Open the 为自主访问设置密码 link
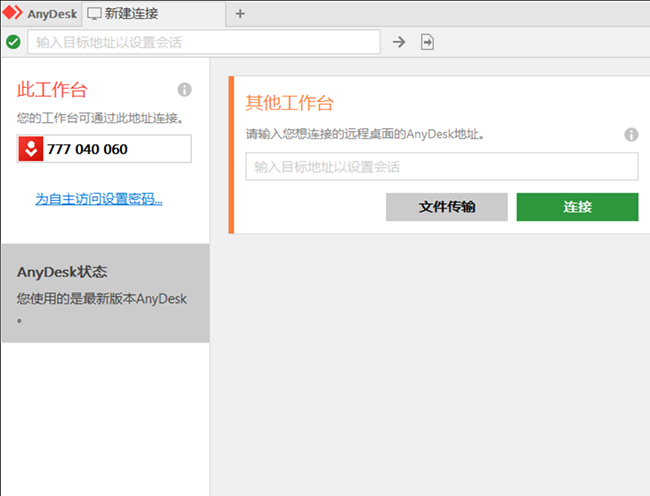The height and width of the screenshot is (496, 650). click(99, 199)
